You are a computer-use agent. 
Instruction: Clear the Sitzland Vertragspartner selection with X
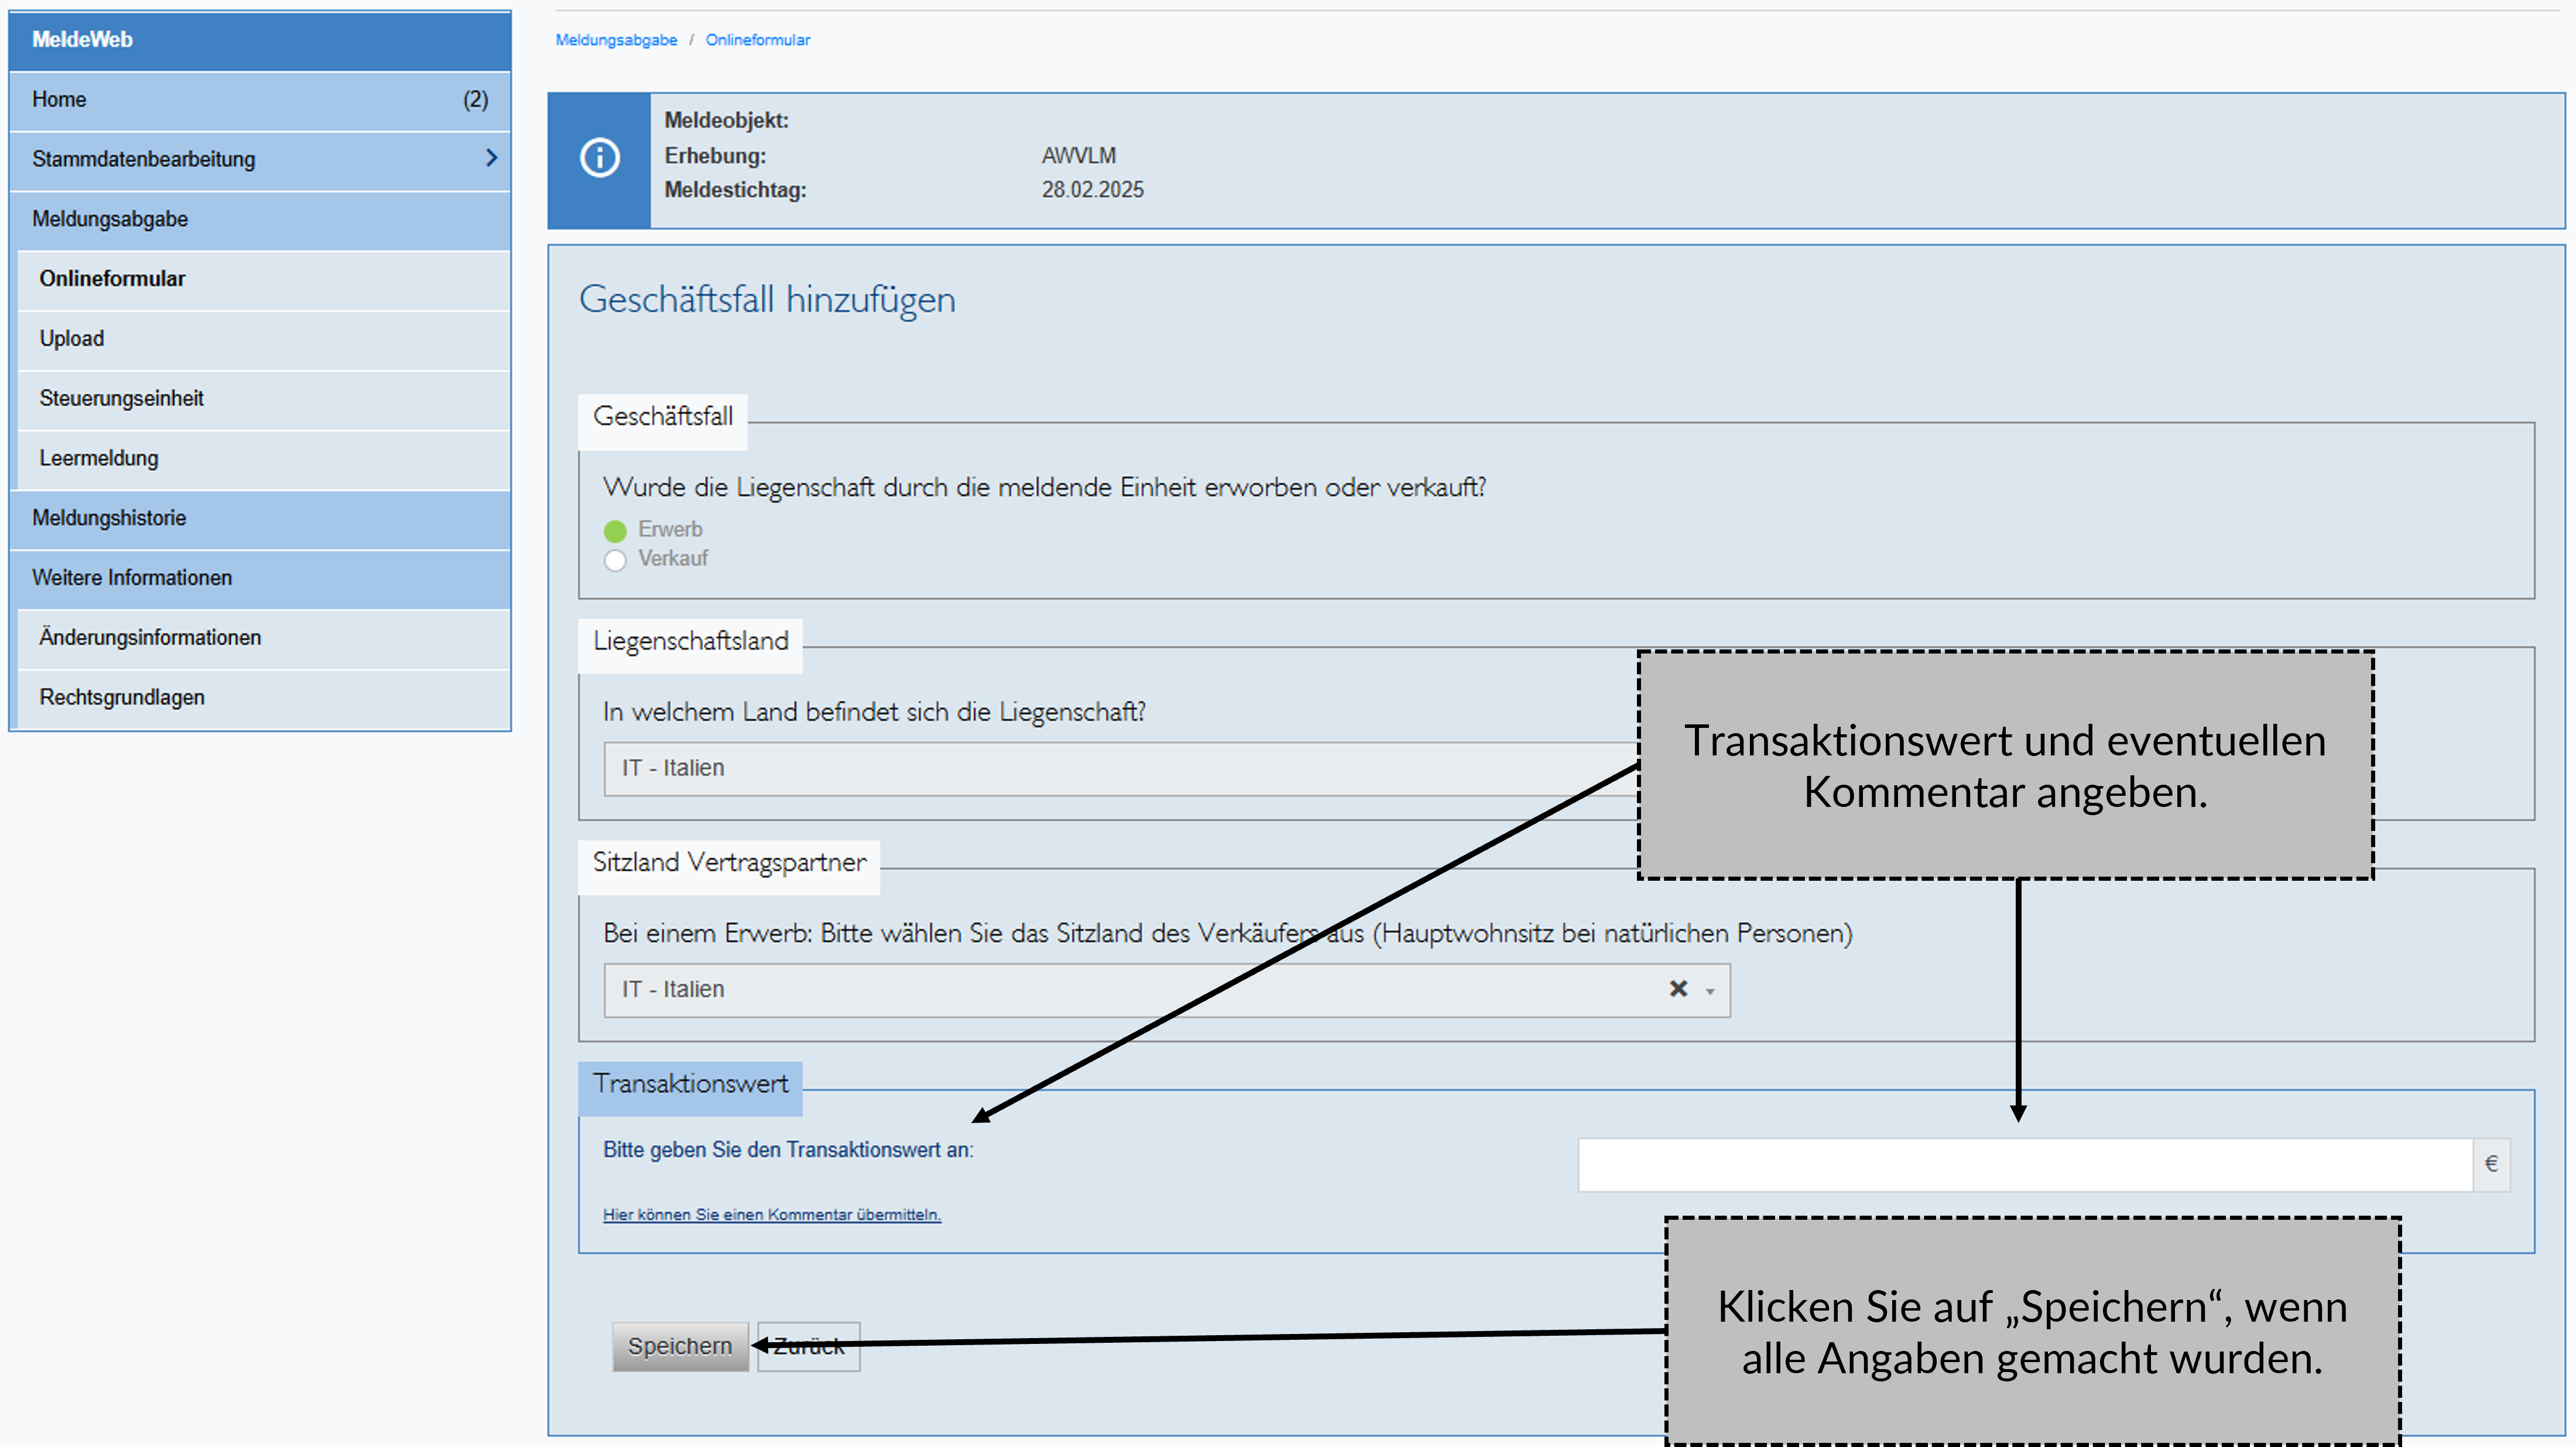point(1678,989)
